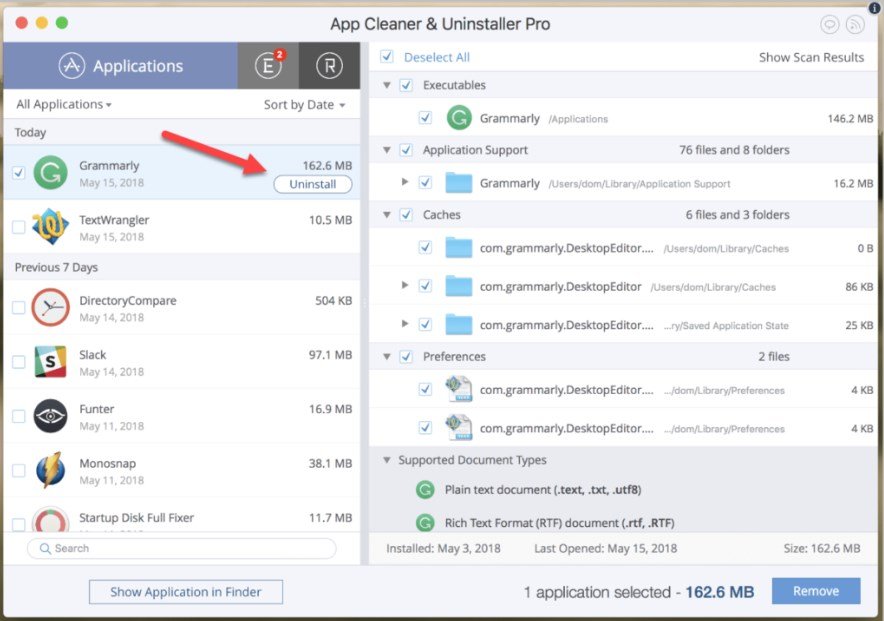Click the search magnifier icon
884x621 pixels.
[x=45, y=548]
